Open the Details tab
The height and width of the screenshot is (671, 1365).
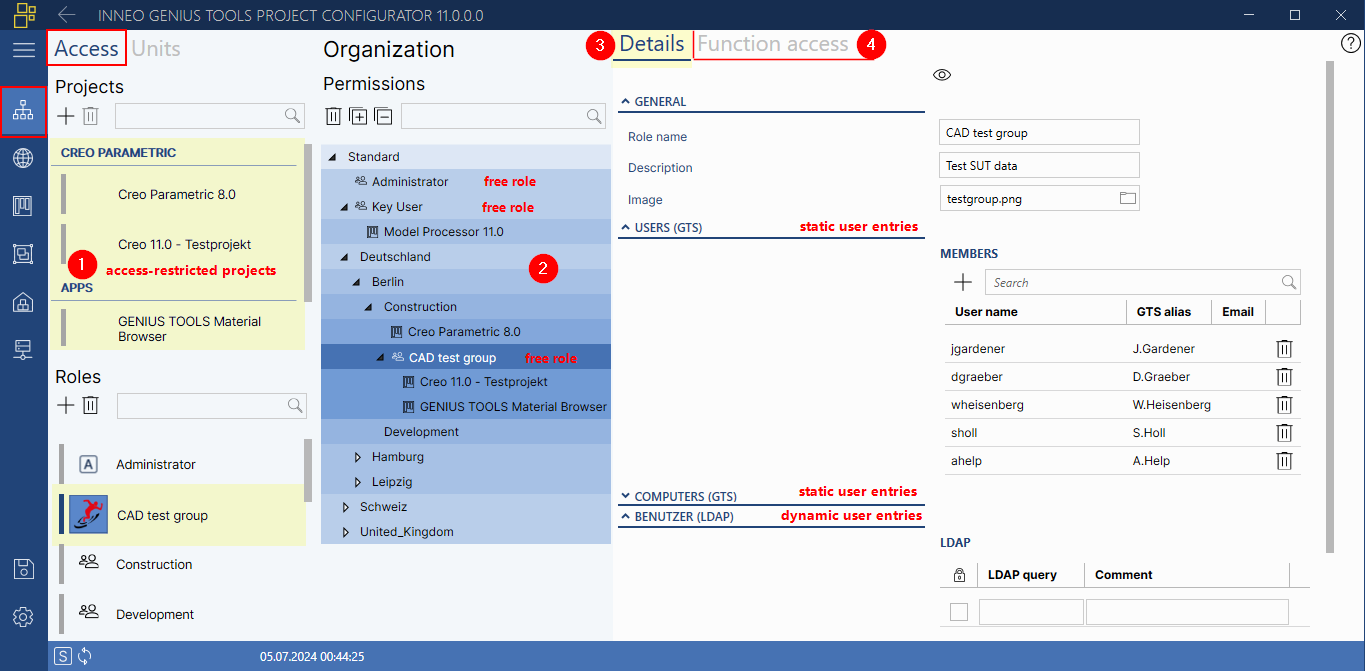pyautogui.click(x=652, y=44)
